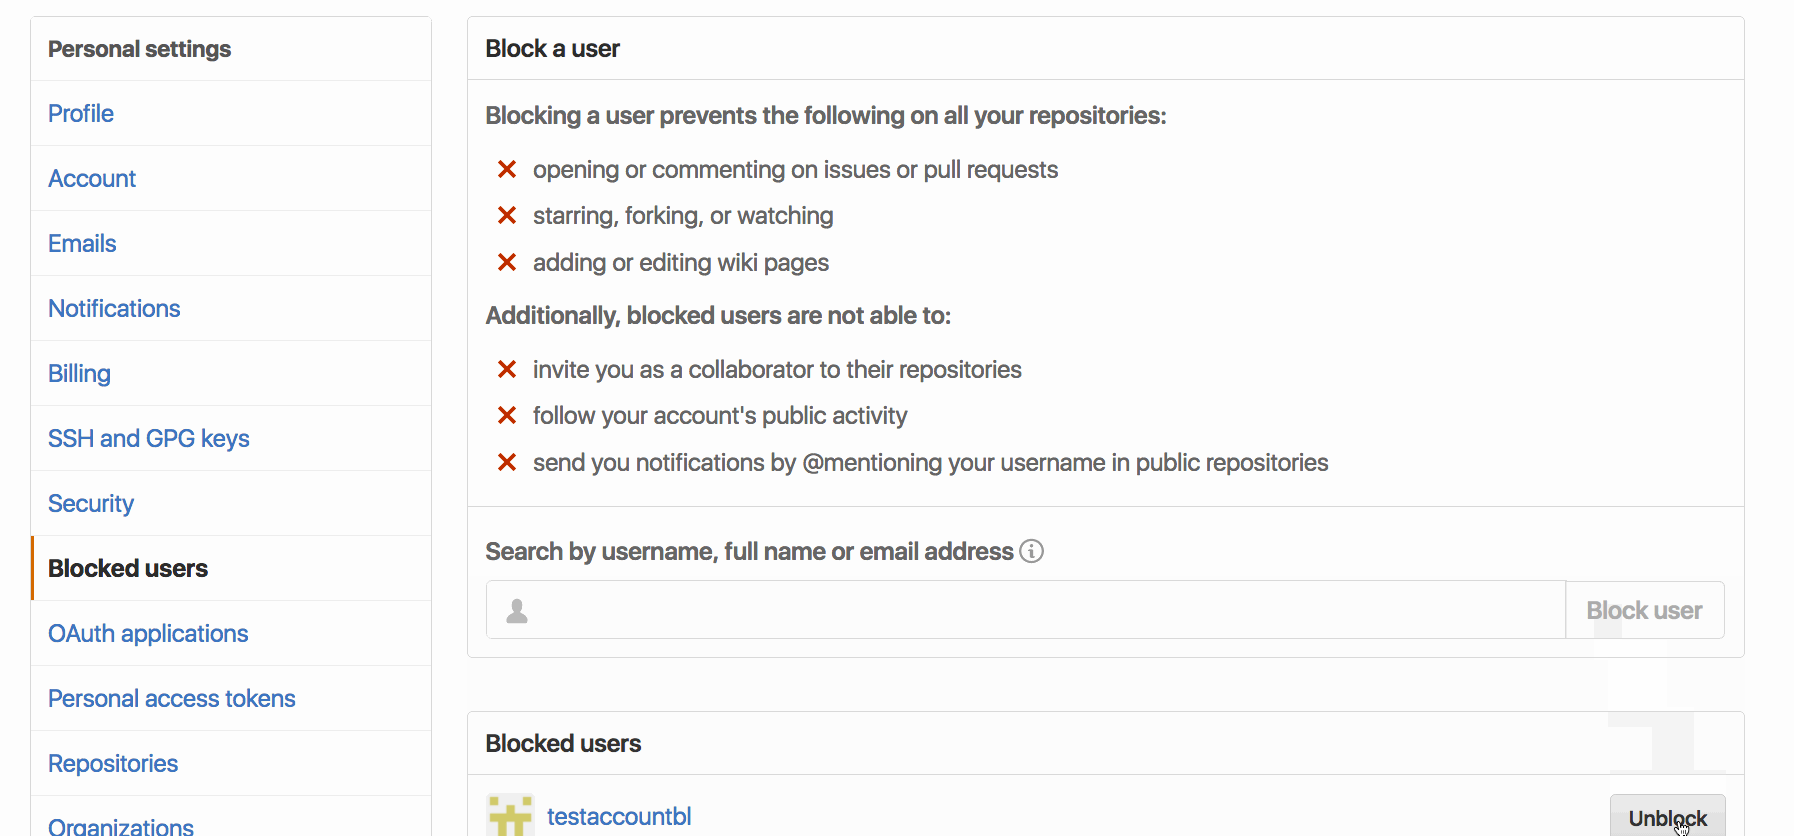Click text 'opening or commenting on issues or pull requests'
Image resolution: width=1794 pixels, height=836 pixels.
coord(795,170)
